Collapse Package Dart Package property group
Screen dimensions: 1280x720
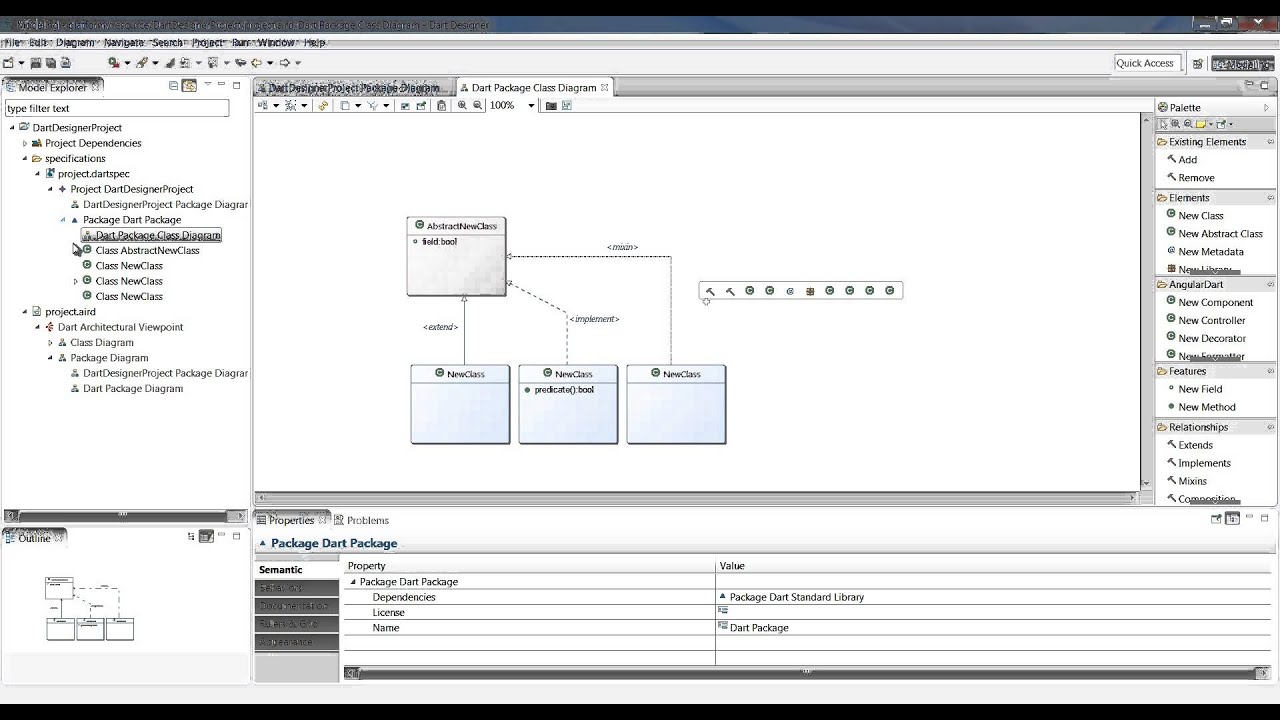tap(352, 582)
